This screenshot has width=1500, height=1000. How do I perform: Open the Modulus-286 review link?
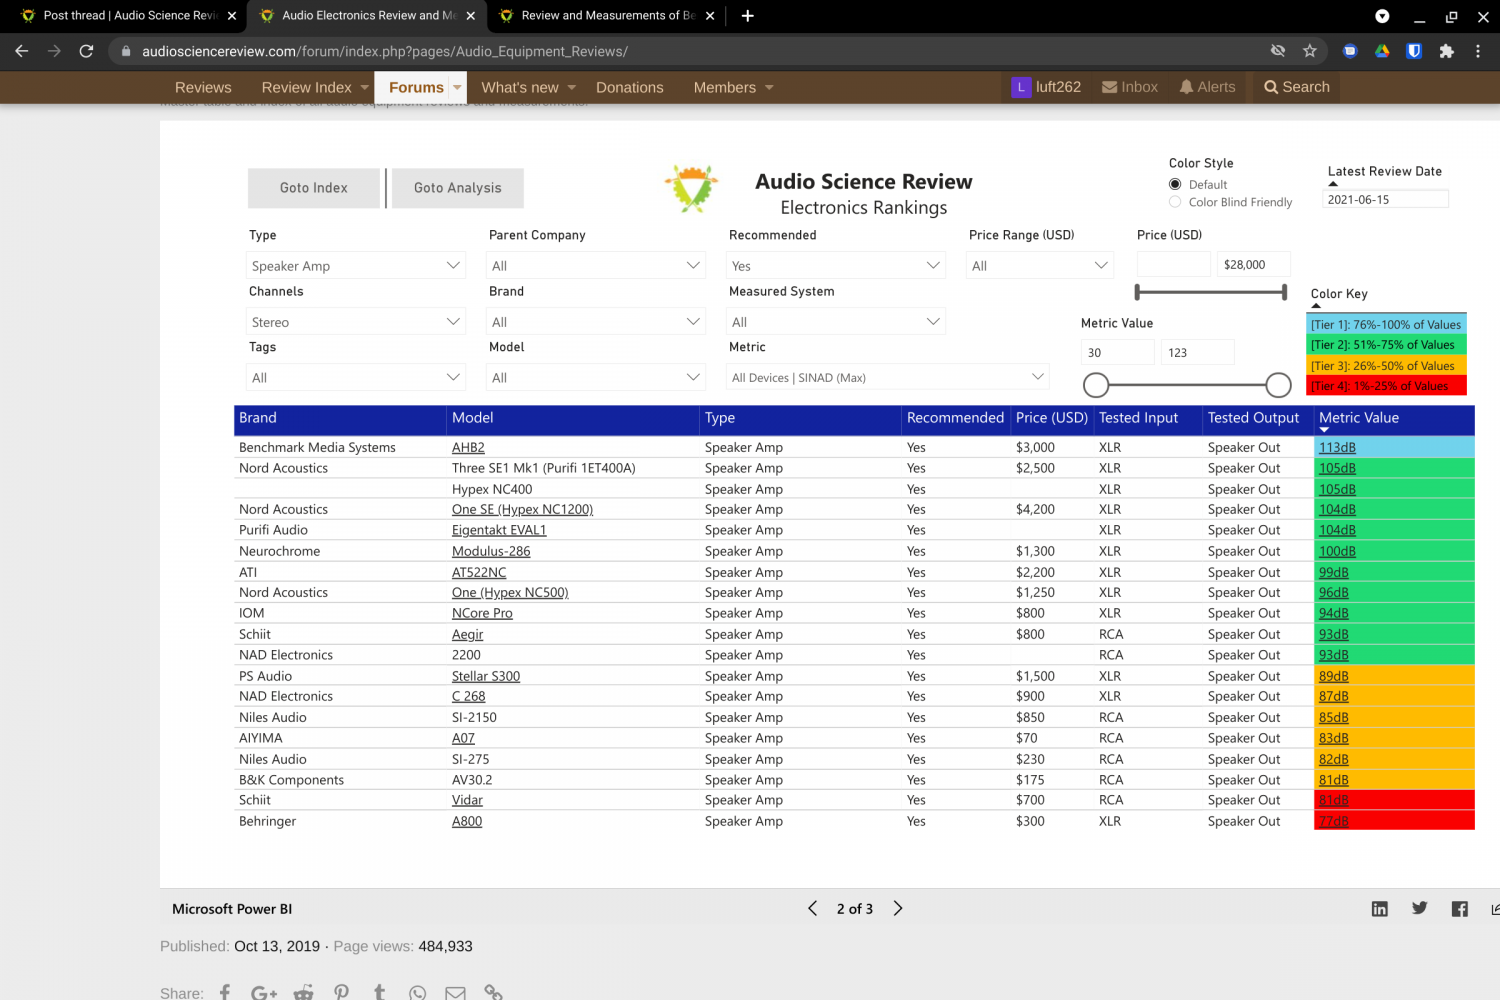[x=491, y=551]
